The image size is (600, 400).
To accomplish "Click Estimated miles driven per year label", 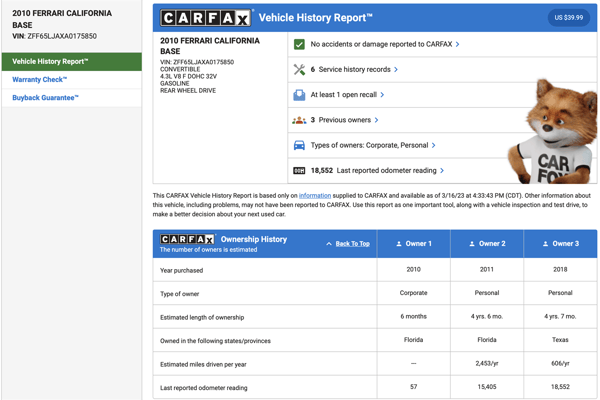I will 203,364.
